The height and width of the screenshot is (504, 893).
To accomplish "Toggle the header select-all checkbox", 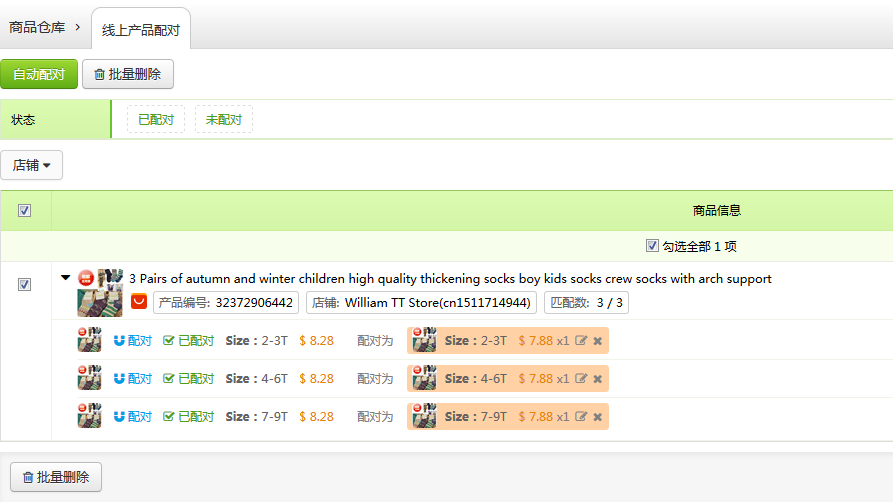I will [x=25, y=211].
